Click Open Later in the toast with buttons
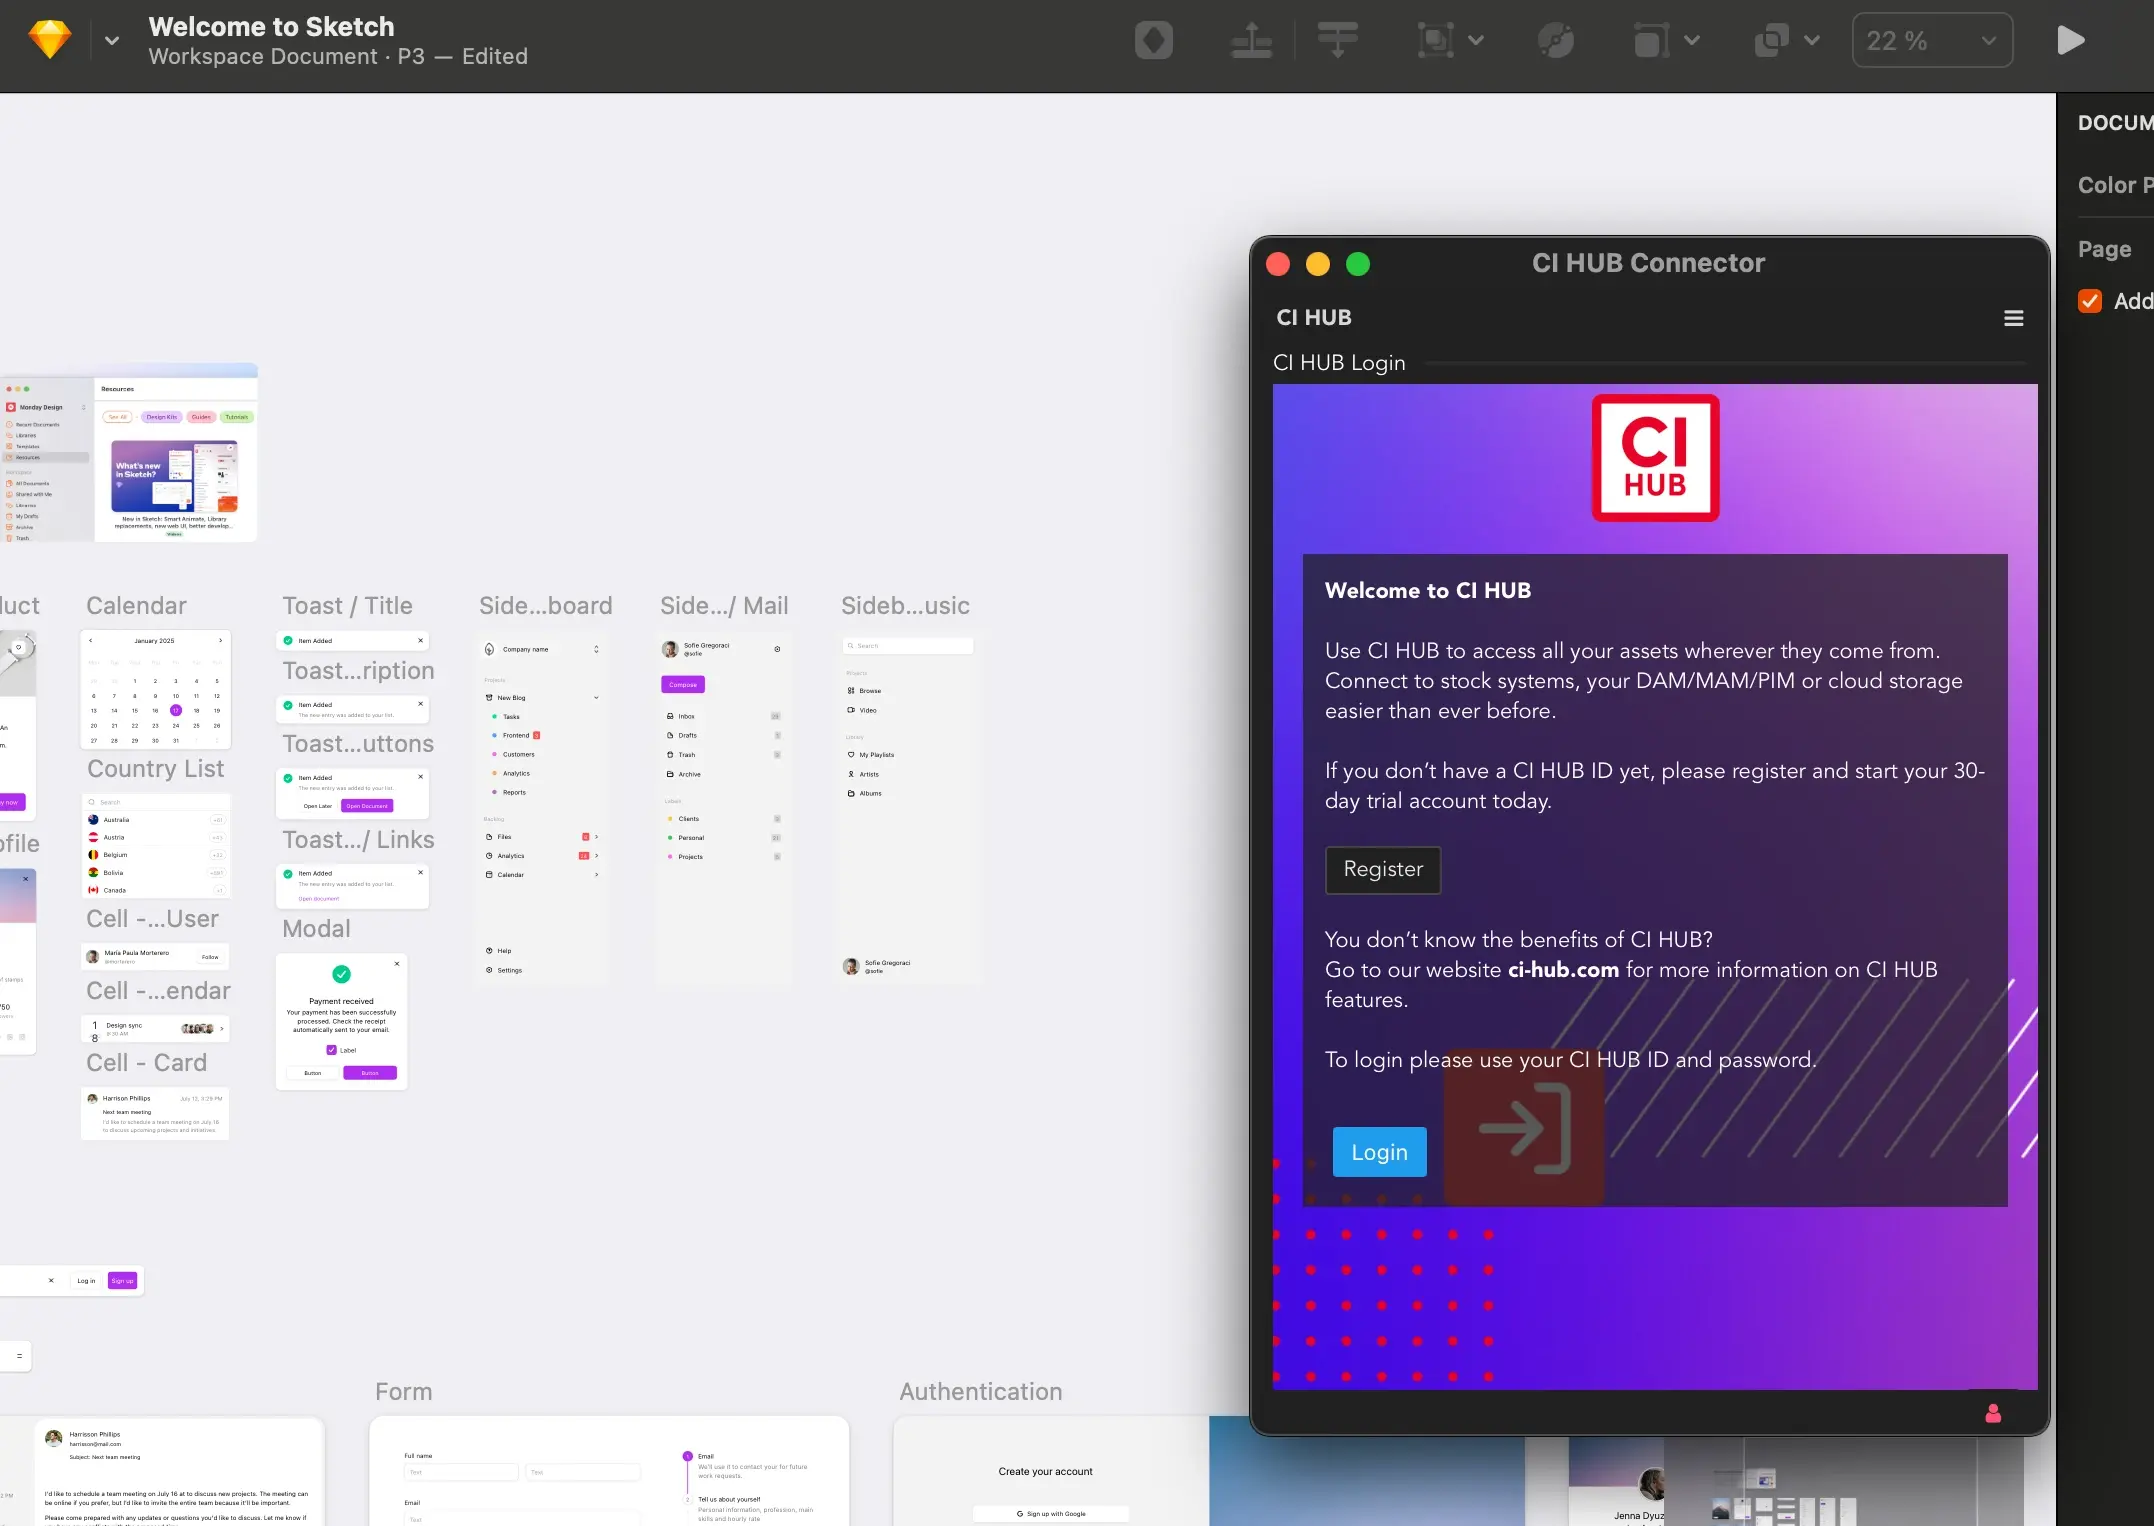 point(318,806)
